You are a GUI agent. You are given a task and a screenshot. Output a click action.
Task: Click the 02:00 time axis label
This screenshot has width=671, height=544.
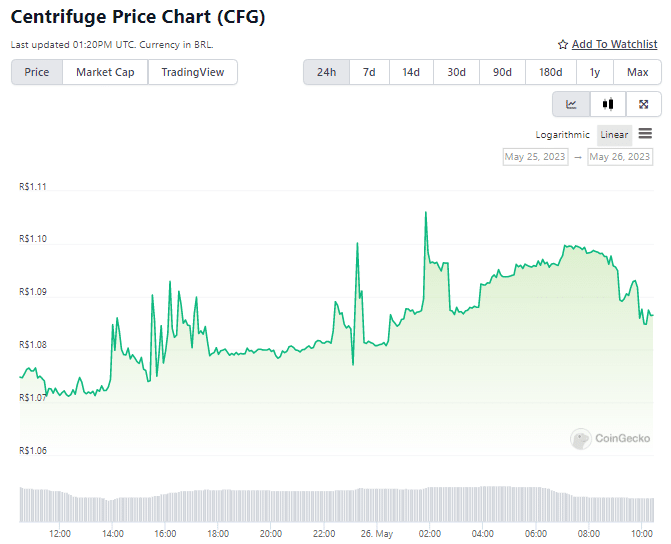[x=430, y=534]
